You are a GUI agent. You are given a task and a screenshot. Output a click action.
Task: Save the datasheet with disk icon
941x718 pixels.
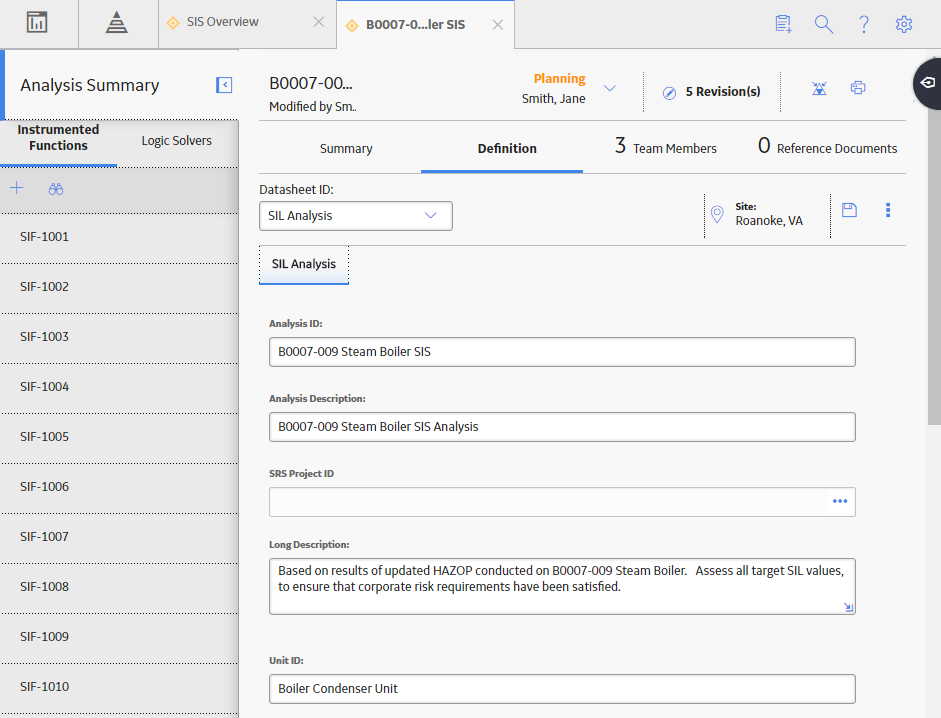tap(849, 210)
